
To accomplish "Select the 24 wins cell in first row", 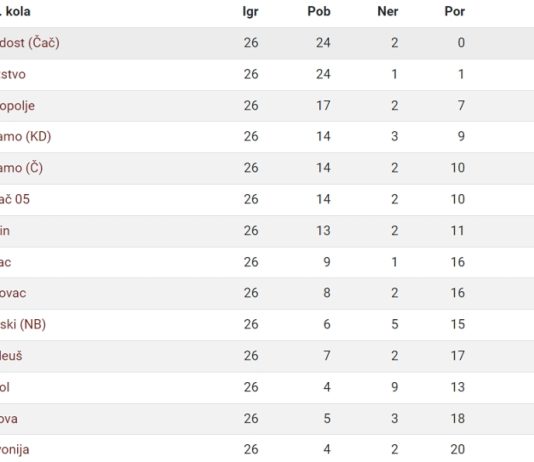I will 323,43.
